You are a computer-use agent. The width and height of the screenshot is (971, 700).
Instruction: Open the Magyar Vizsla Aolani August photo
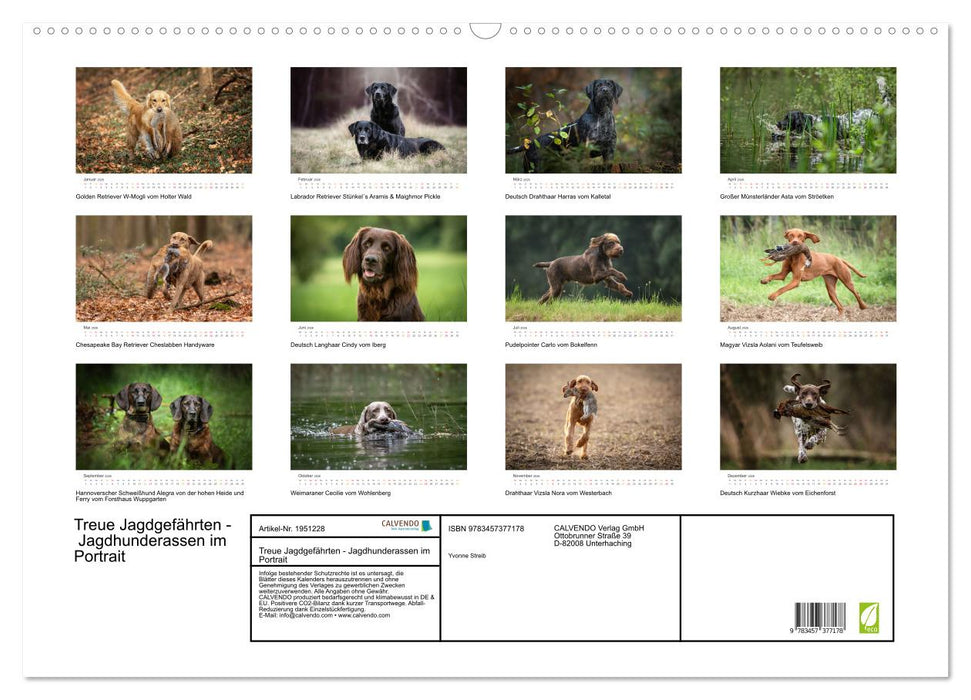[808, 268]
